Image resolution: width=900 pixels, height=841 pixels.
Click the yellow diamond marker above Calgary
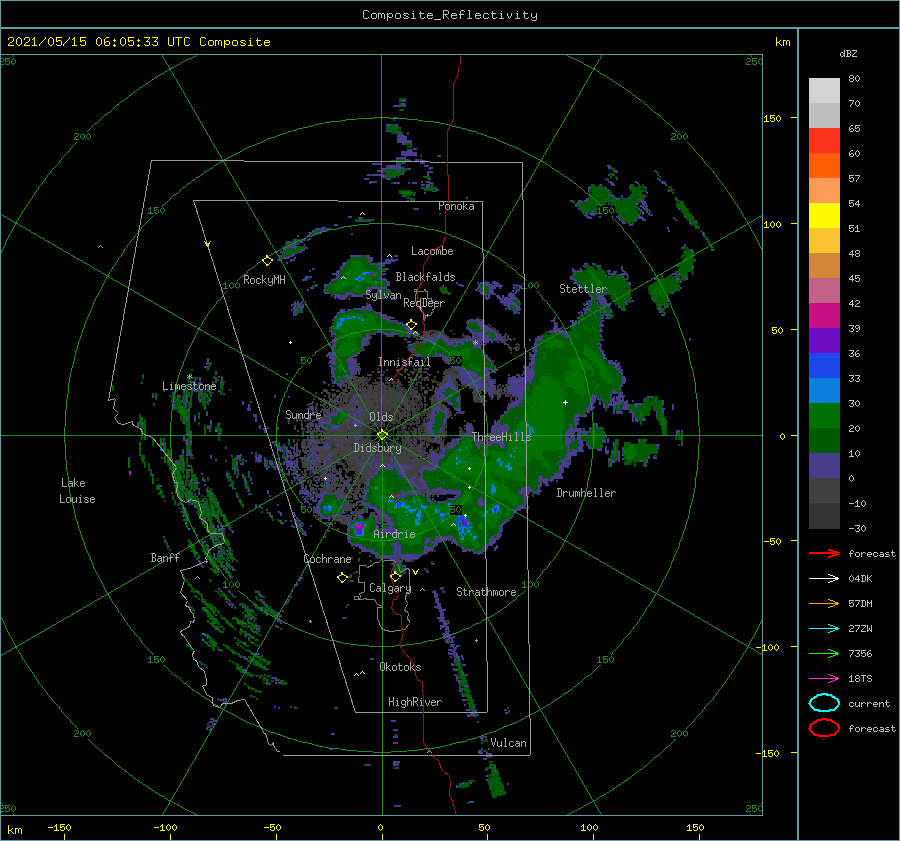click(x=395, y=576)
